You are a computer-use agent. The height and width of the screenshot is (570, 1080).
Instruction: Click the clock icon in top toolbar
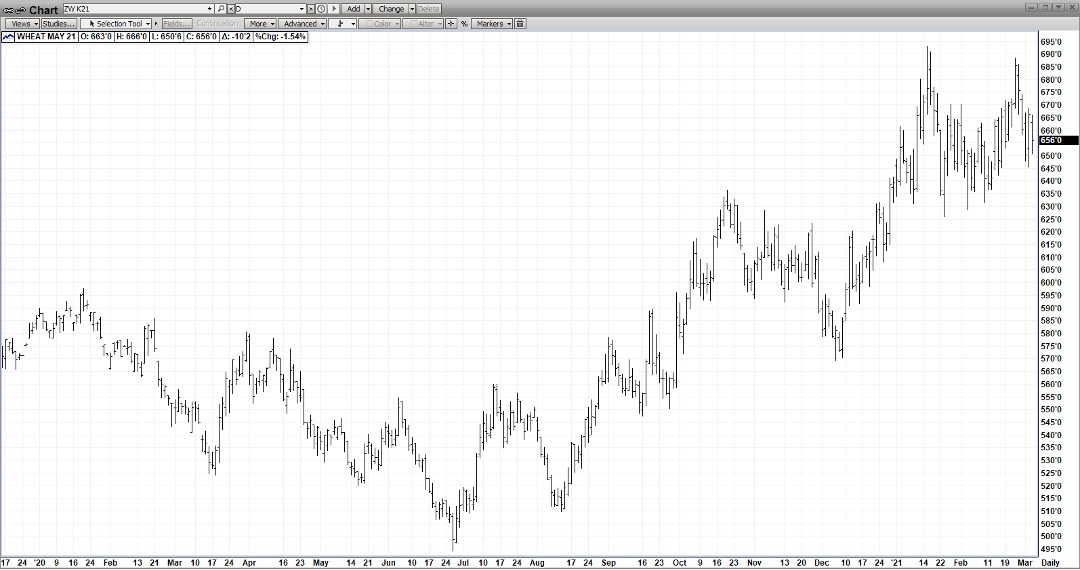click(x=321, y=9)
